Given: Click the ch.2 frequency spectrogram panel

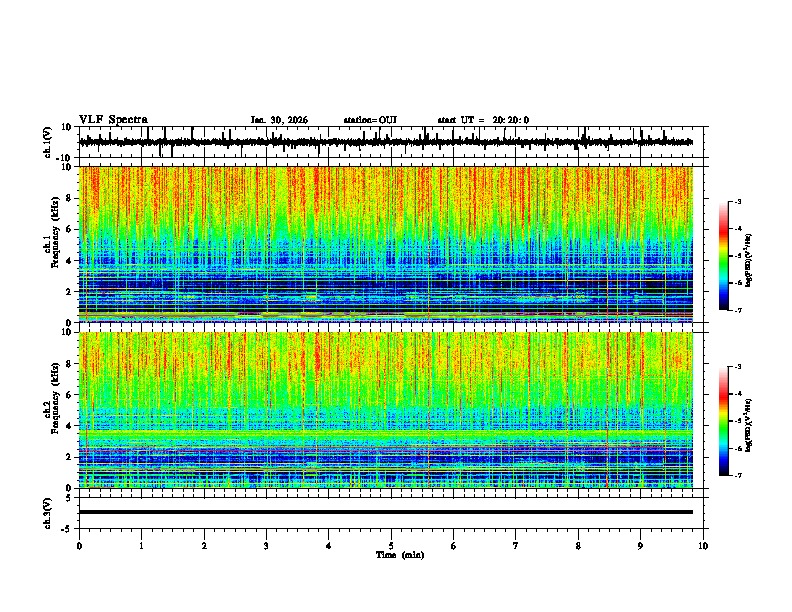Looking at the screenshot, I should [386, 410].
